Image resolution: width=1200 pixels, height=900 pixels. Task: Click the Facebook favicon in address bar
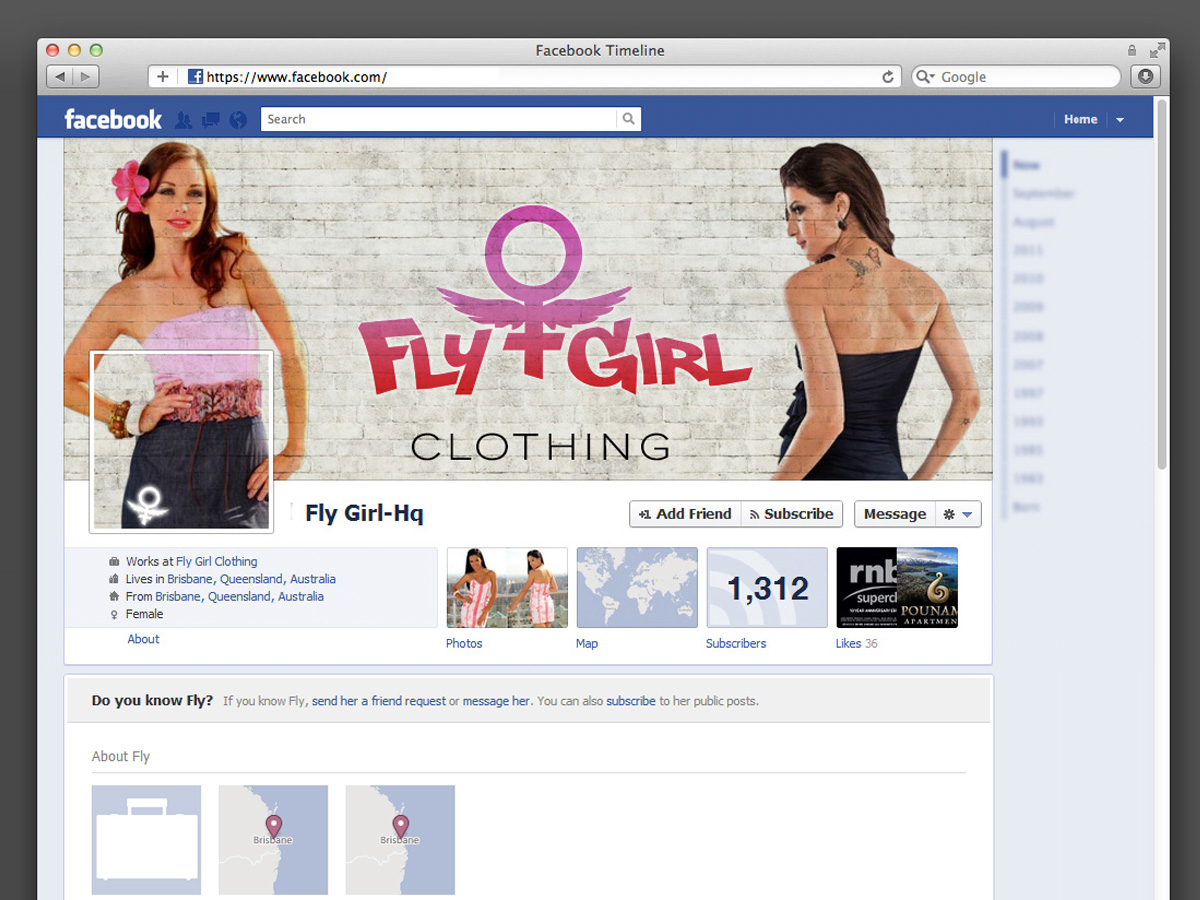(x=195, y=77)
